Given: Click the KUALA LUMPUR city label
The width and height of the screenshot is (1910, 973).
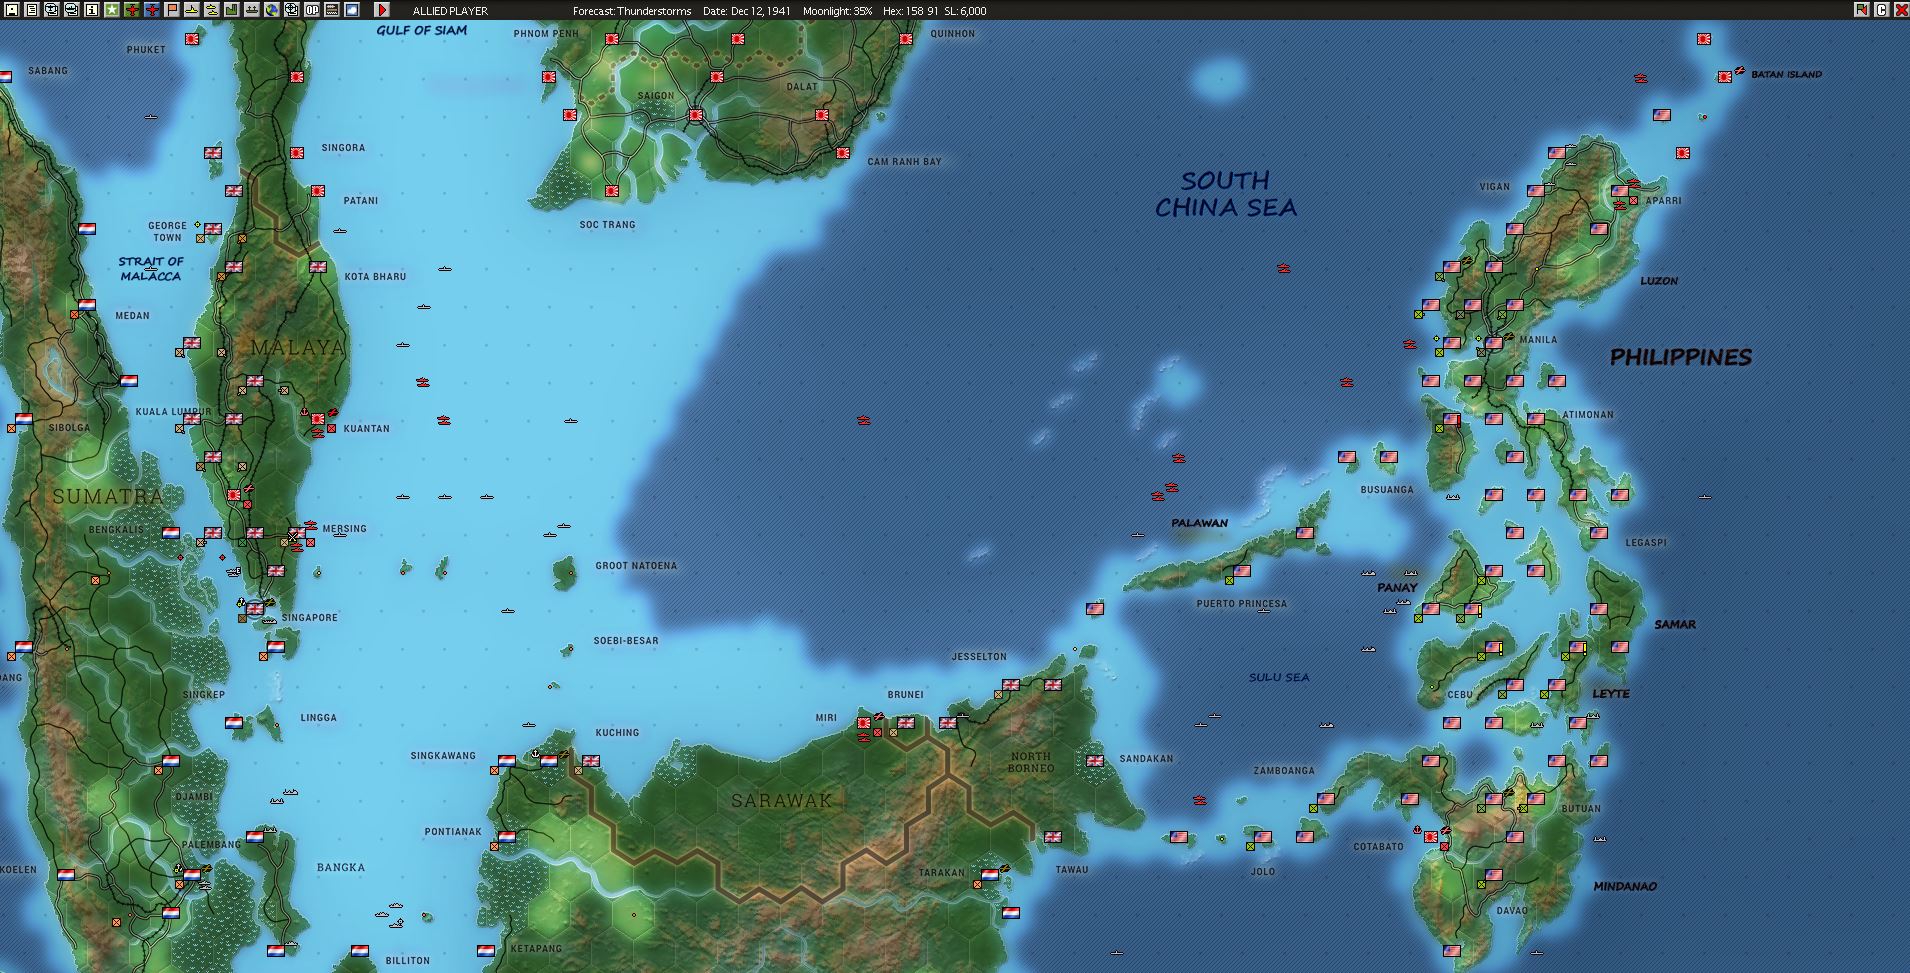Looking at the screenshot, I should pyautogui.click(x=174, y=412).
